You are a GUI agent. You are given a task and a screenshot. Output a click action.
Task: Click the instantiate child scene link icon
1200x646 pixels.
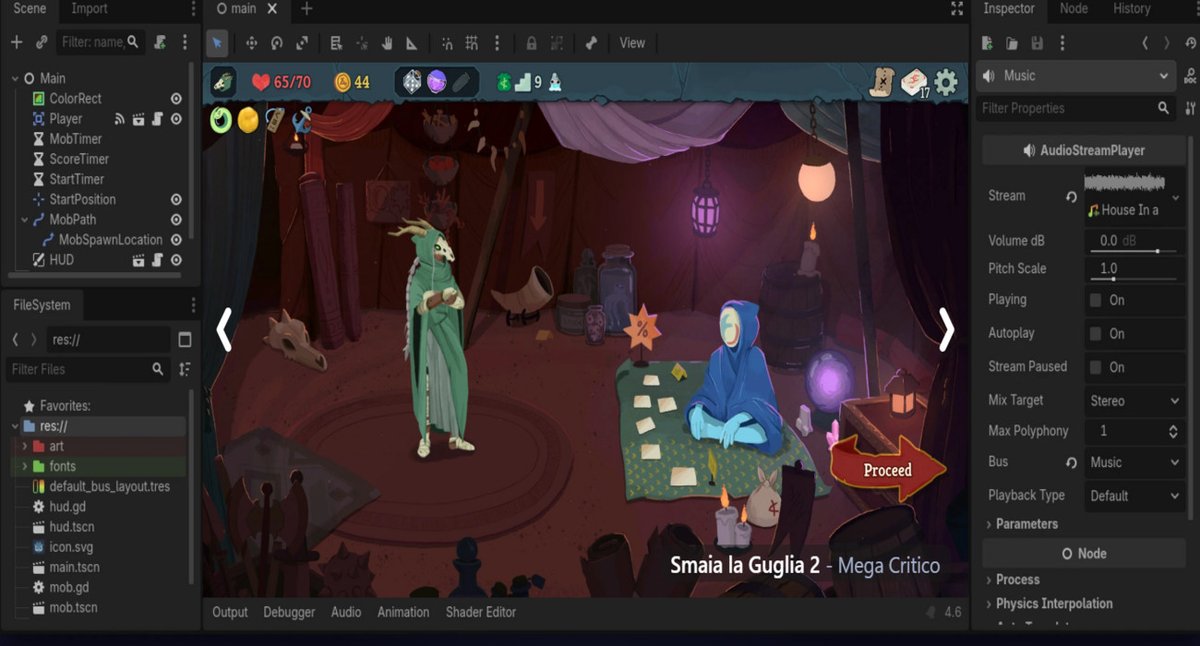[41, 43]
